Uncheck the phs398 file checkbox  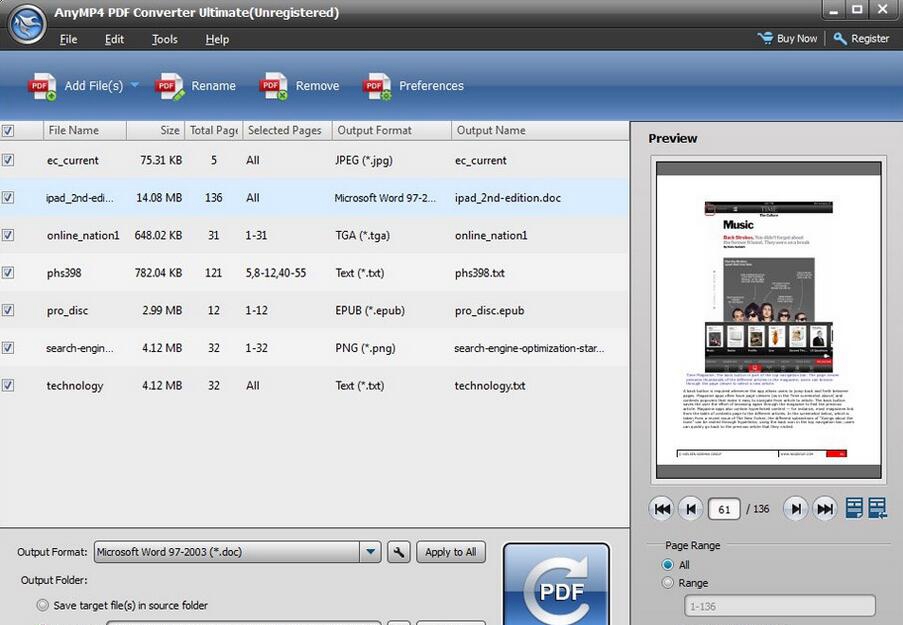7,272
